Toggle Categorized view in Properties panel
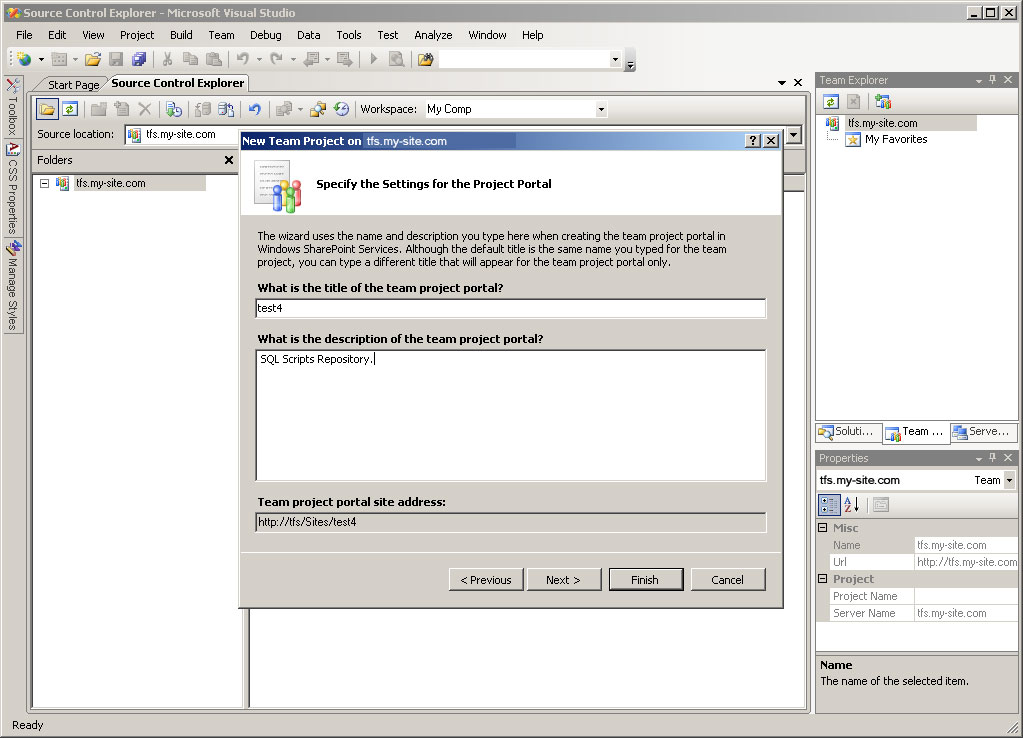The image size is (1023, 738). pos(829,504)
